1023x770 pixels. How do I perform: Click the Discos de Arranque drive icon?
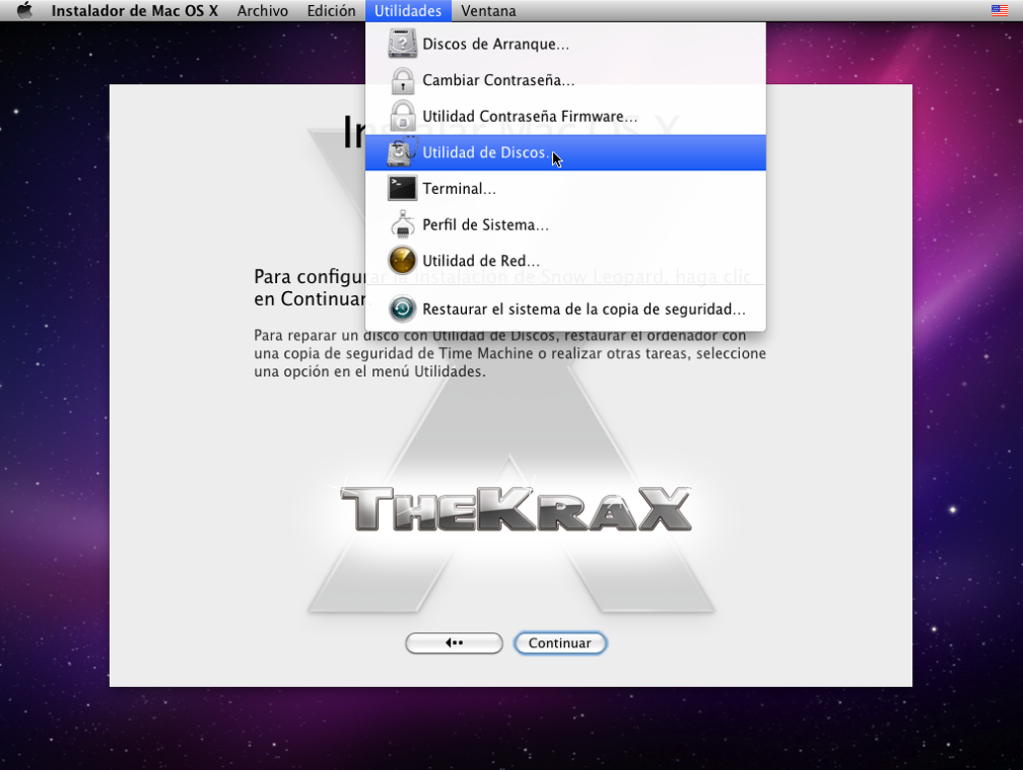(x=402, y=44)
